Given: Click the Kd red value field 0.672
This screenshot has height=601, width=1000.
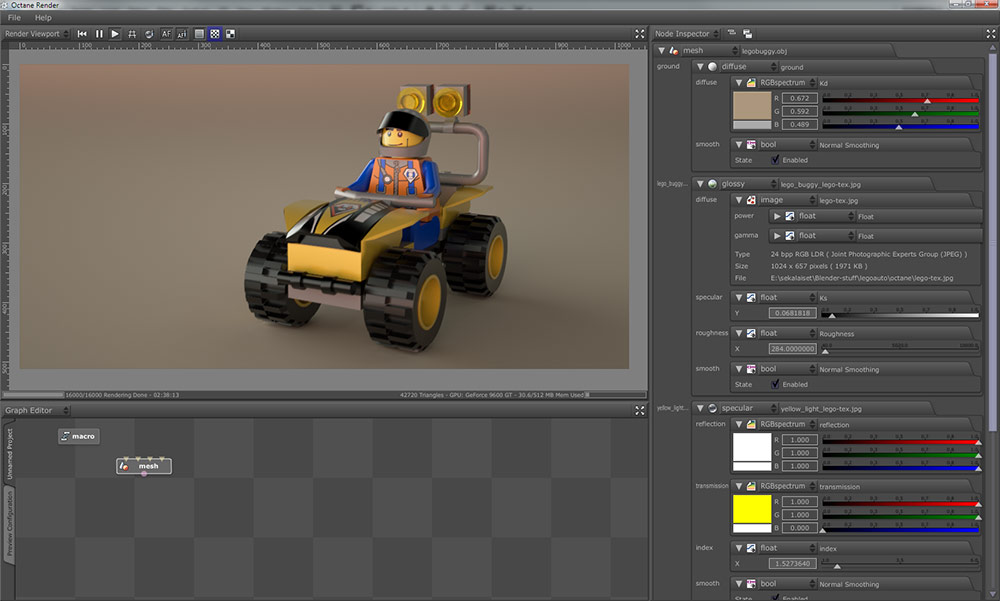Looking at the screenshot, I should 799,98.
